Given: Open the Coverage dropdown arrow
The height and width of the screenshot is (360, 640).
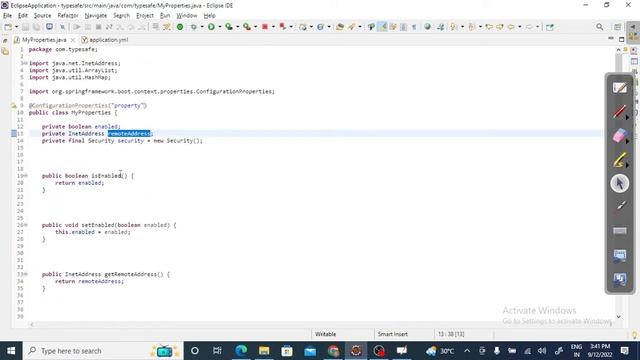Looking at the screenshot, I should 238,27.
